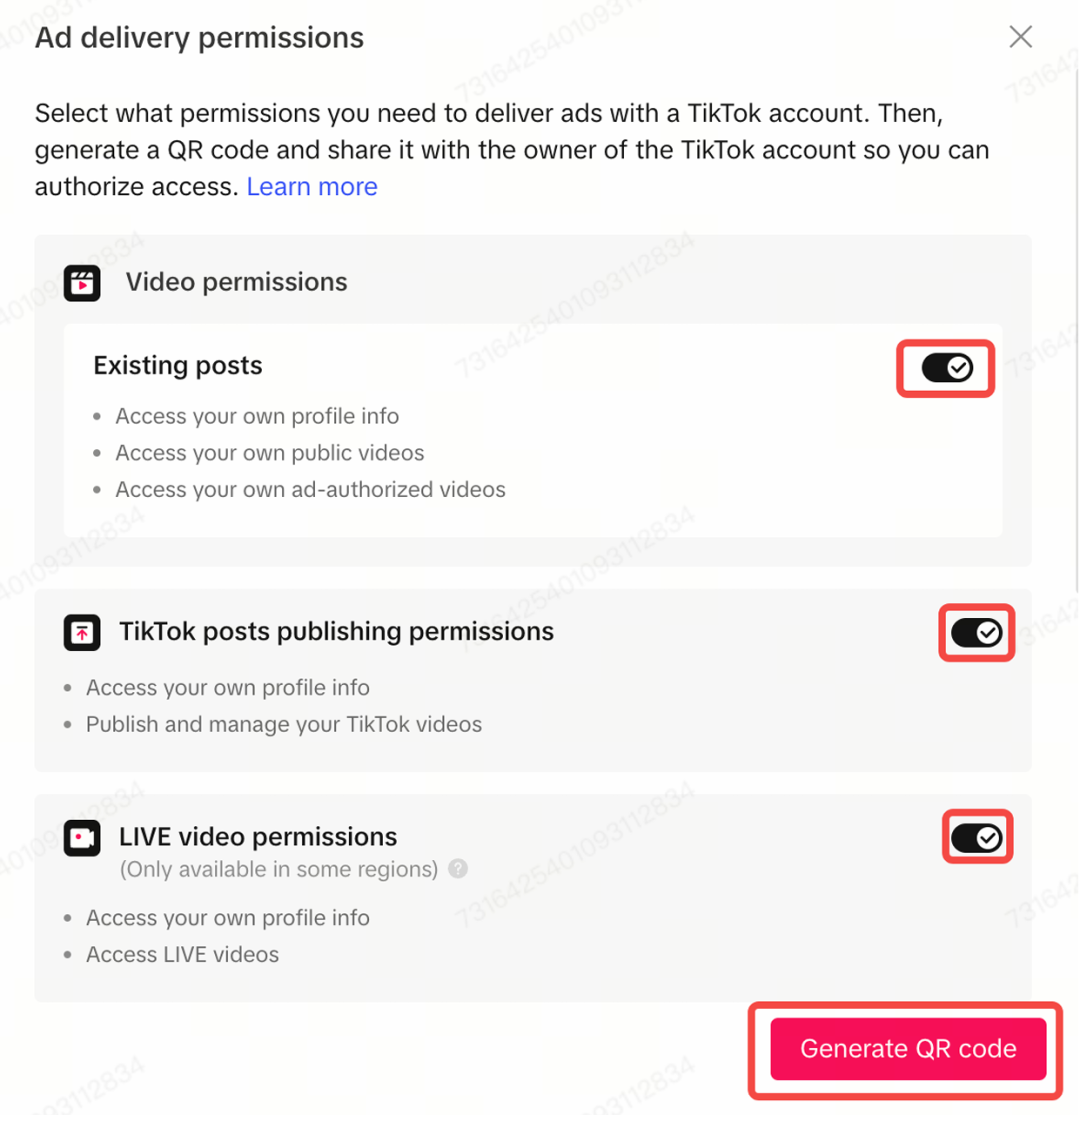Switch off the LIVE video permissions toggle

(x=976, y=837)
